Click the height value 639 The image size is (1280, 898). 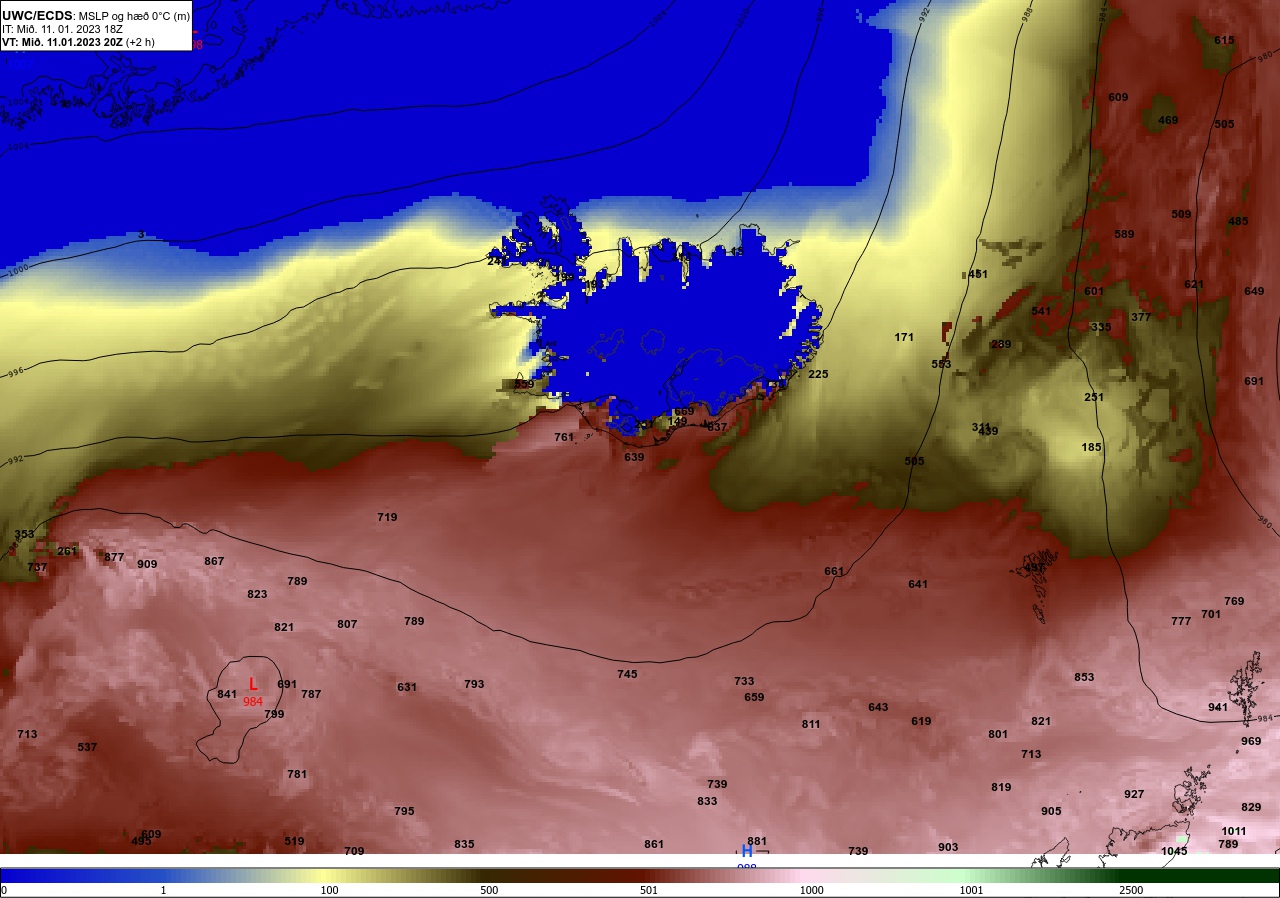634,457
